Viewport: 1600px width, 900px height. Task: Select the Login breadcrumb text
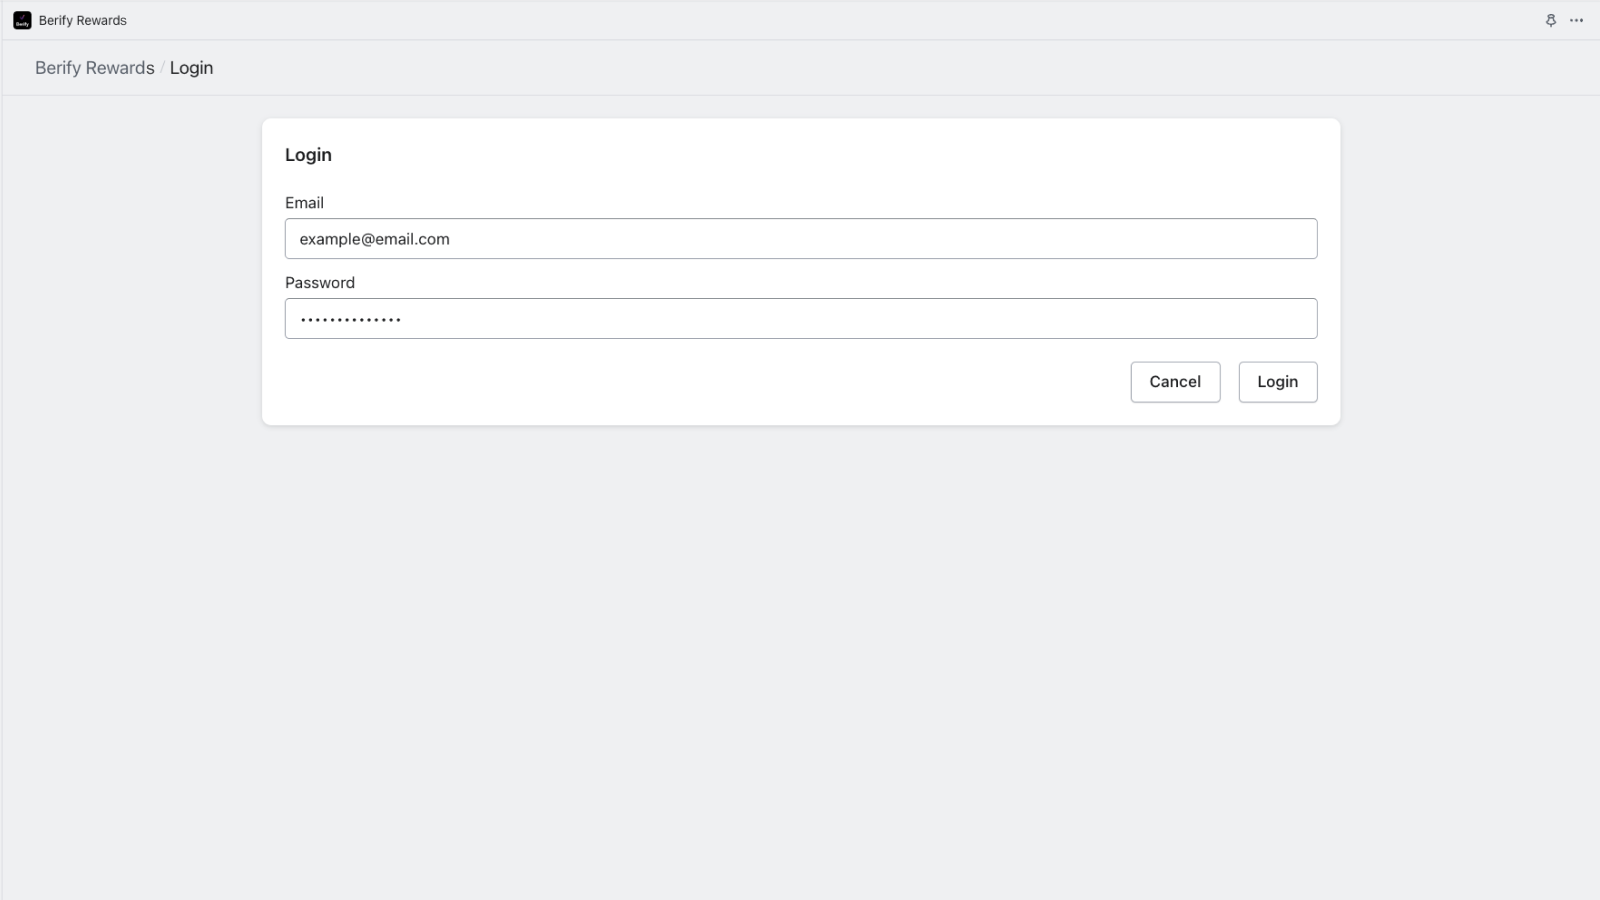(x=191, y=68)
